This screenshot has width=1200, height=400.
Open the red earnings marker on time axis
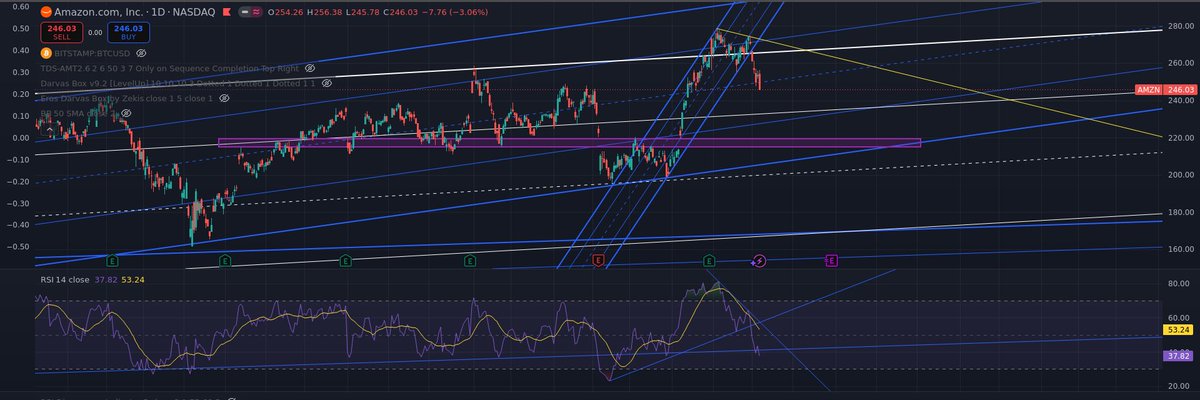598,260
